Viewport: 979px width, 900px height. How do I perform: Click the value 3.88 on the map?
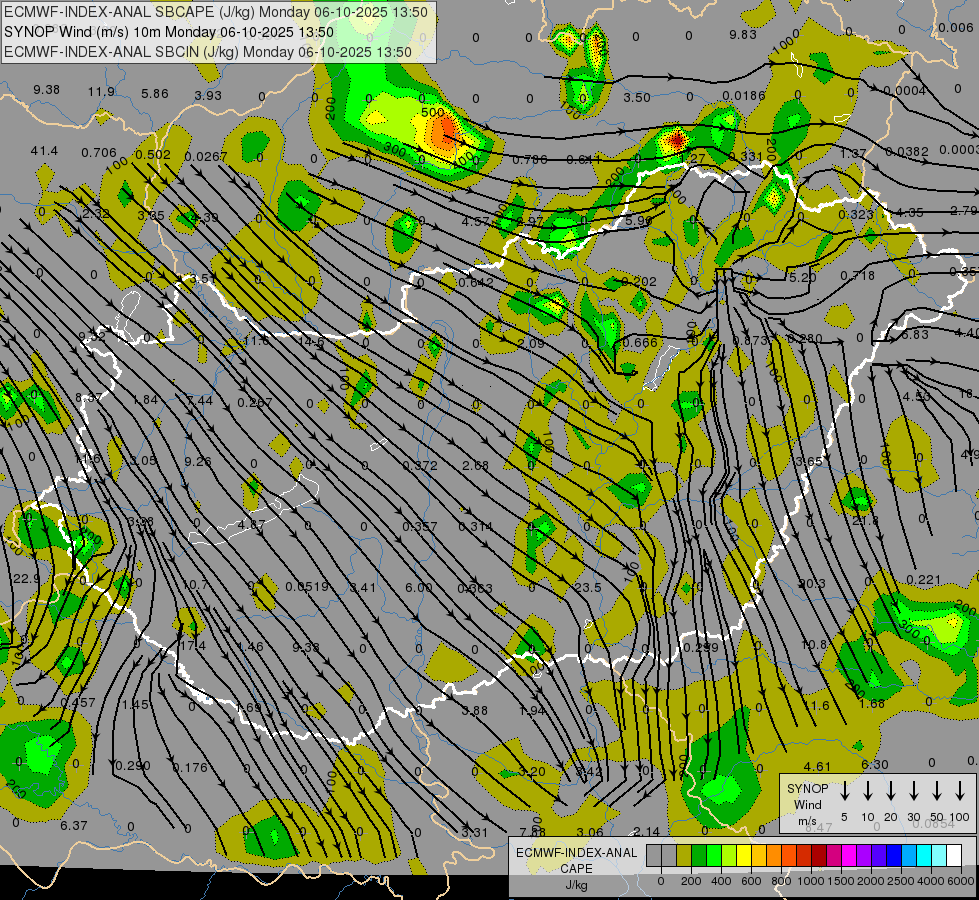[475, 710]
